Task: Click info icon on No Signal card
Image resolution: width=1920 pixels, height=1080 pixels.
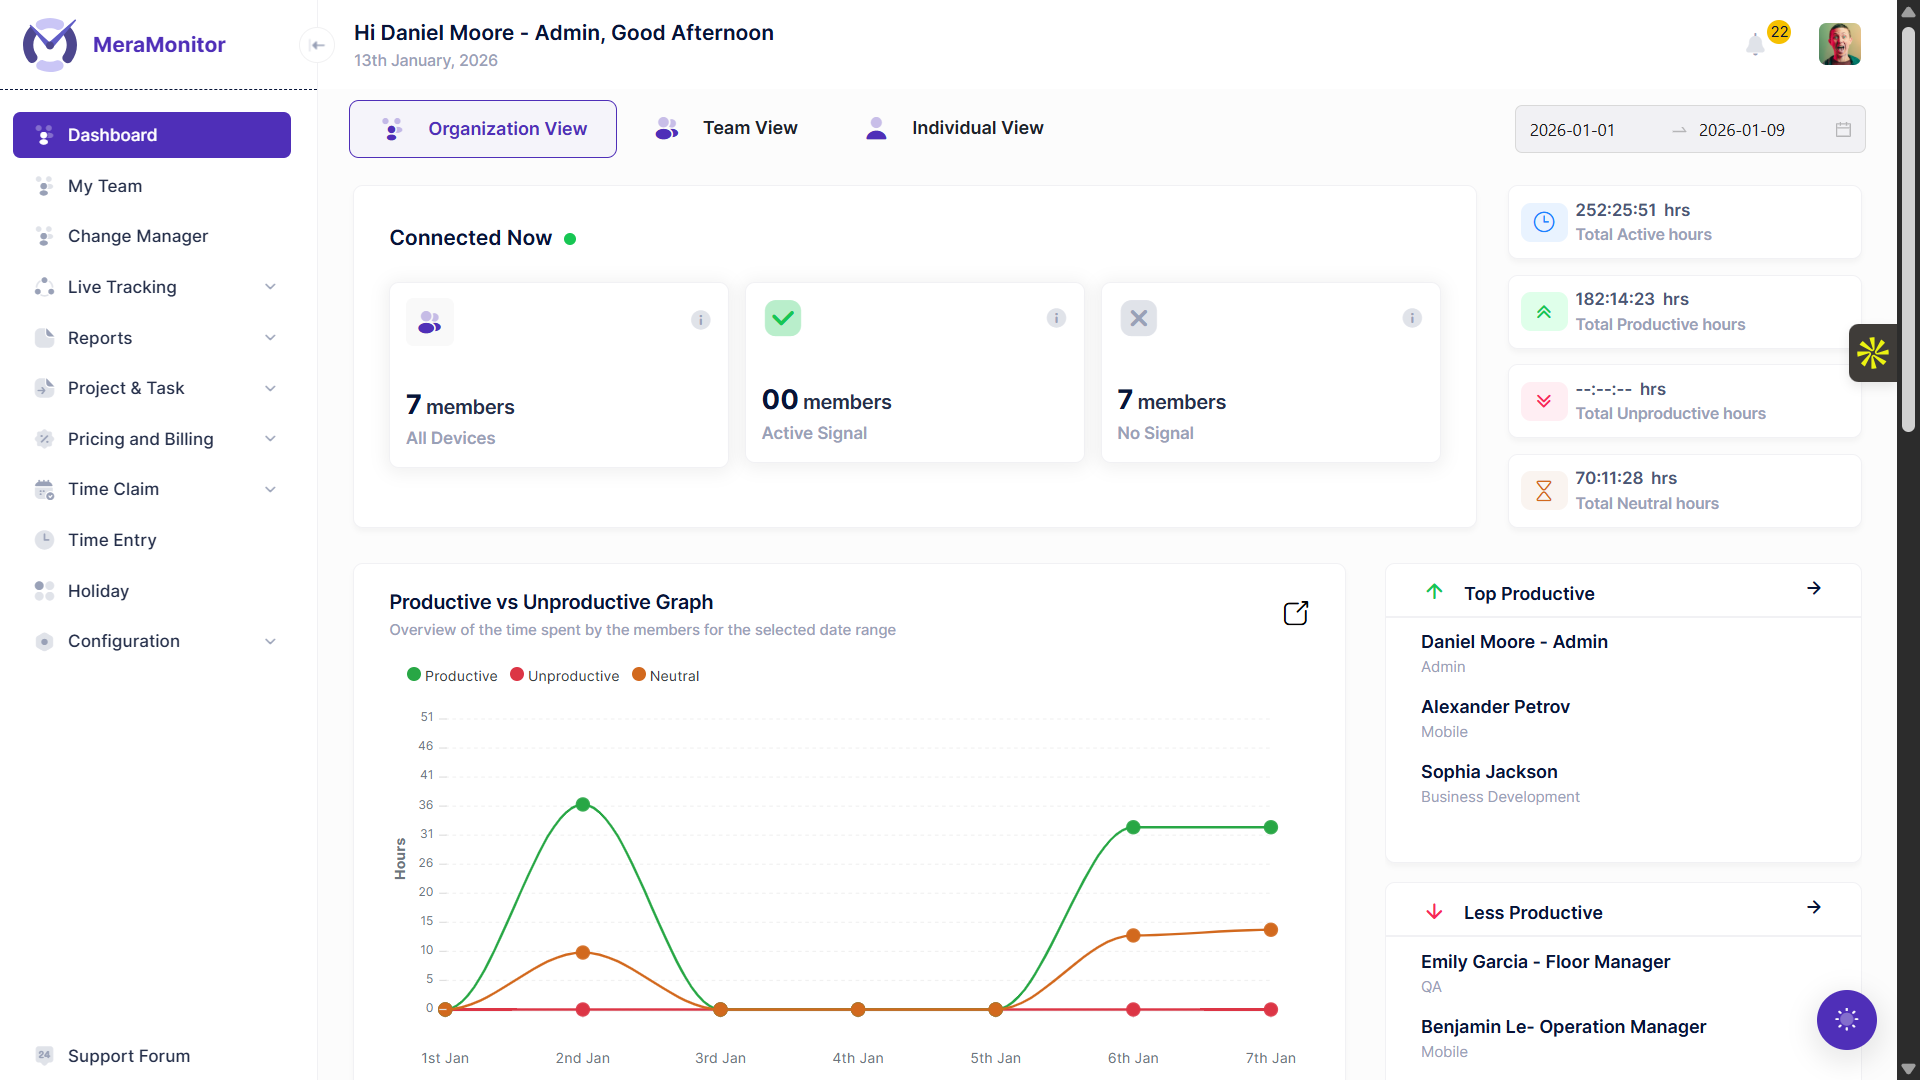Action: tap(1412, 318)
